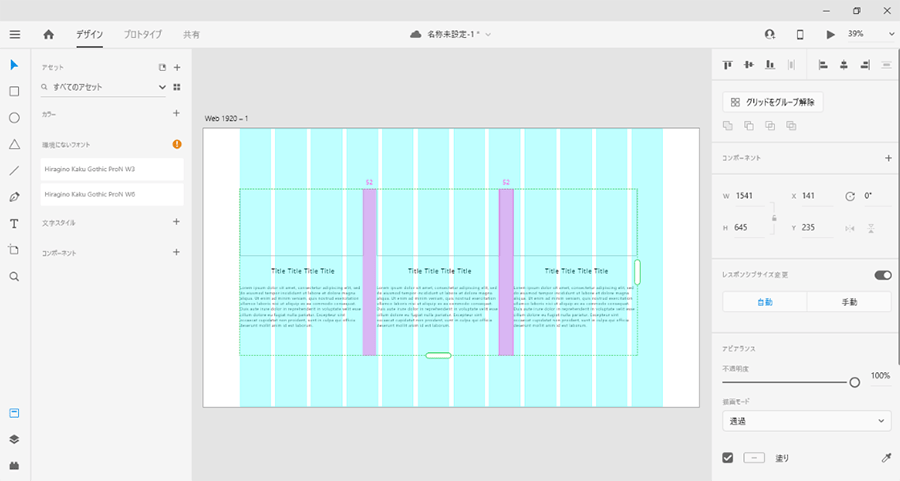Pick the Artboard tool
This screenshot has height=481, width=900.
(14, 250)
